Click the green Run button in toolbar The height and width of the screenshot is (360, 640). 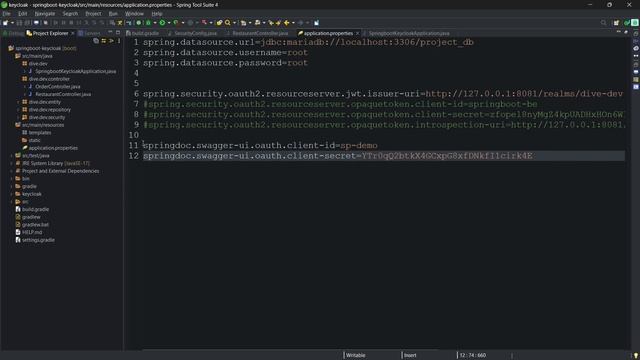pyautogui.click(x=162, y=23)
